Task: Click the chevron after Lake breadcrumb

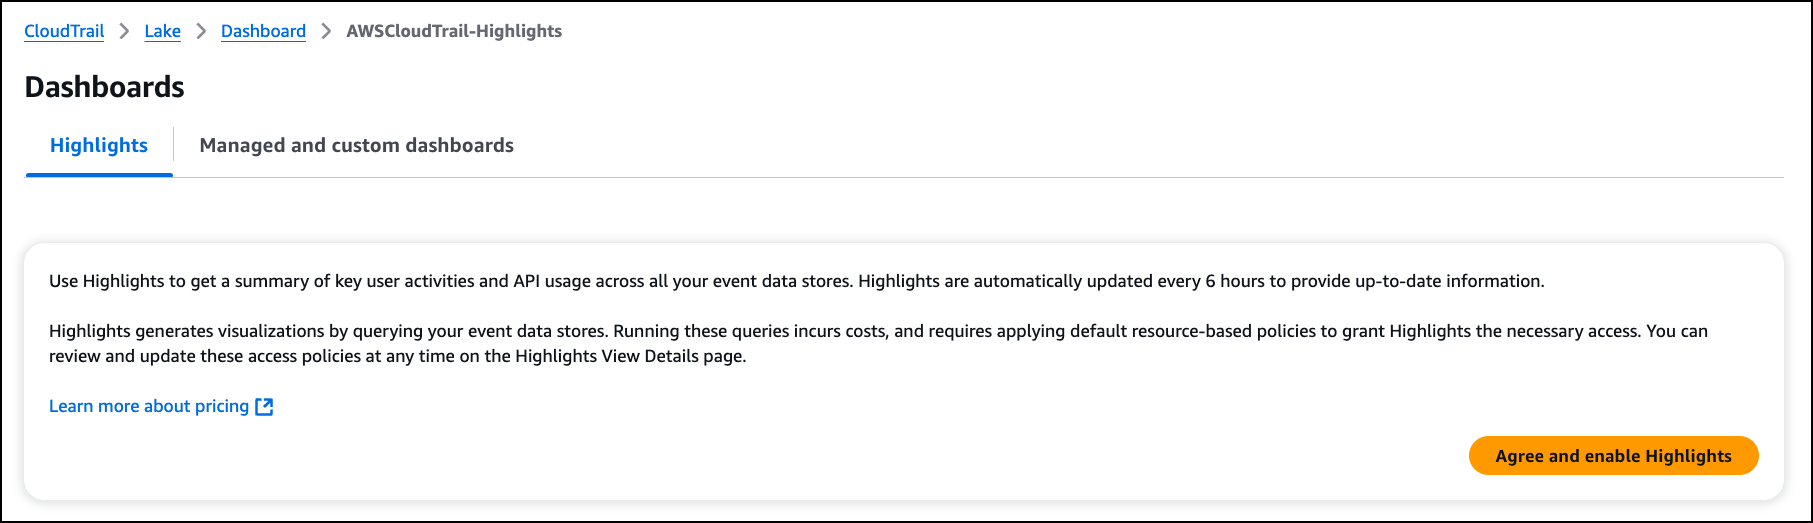Action: pos(201,31)
